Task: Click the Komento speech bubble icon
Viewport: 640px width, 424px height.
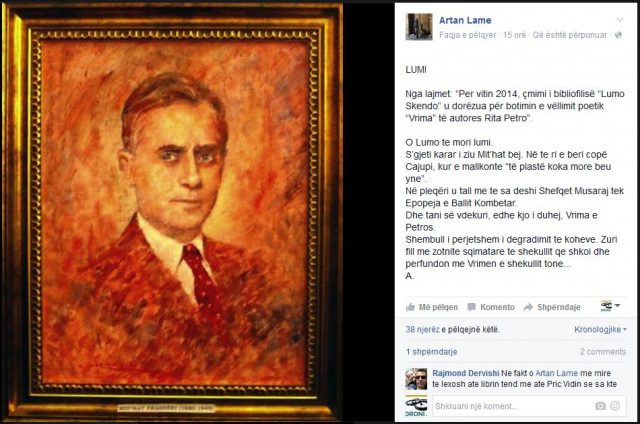Action: [471, 307]
